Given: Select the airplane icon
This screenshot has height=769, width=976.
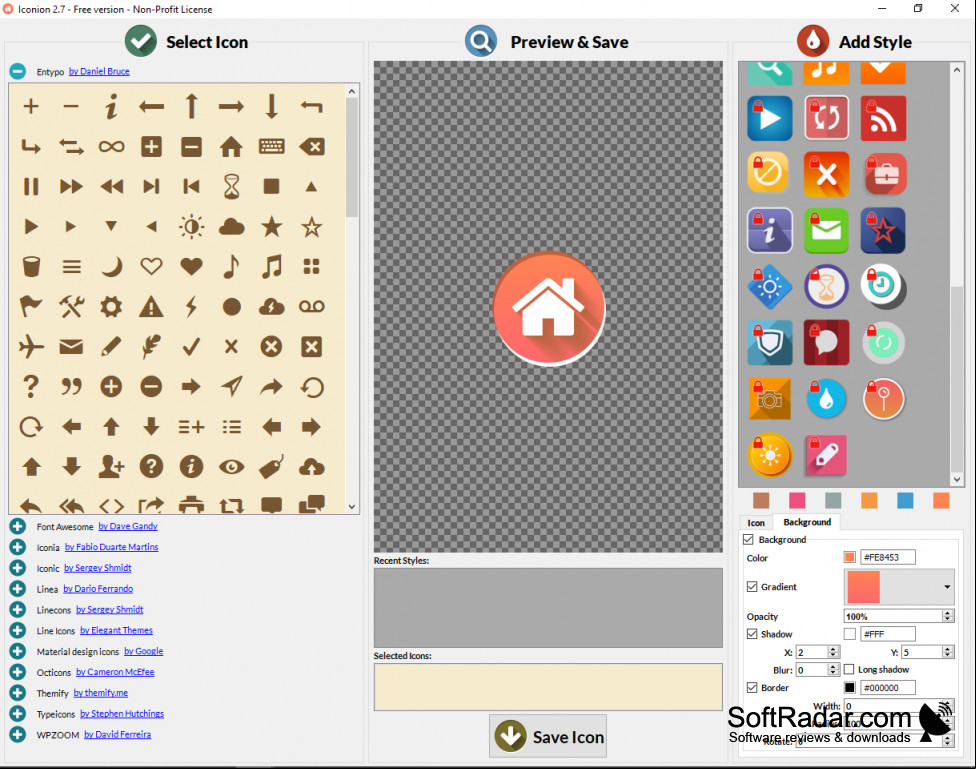Looking at the screenshot, I should click(x=31, y=347).
